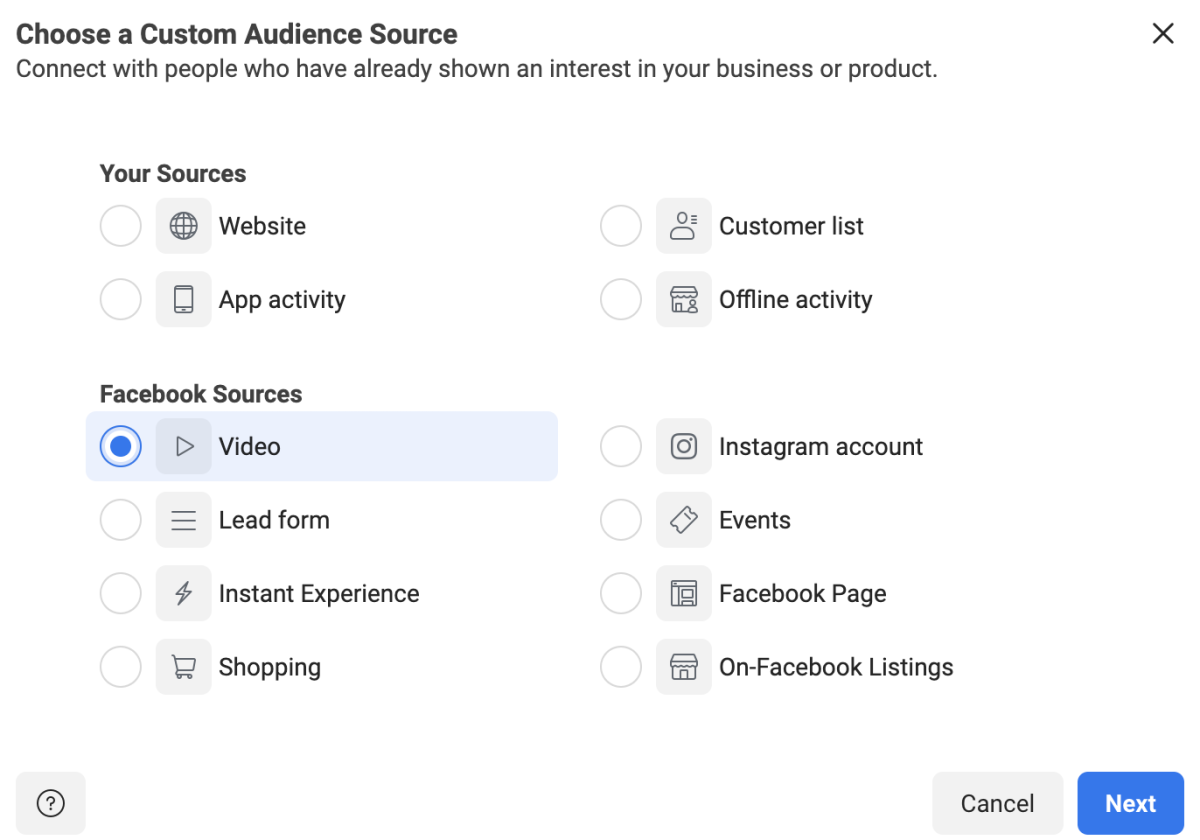Screen dimensions: 1200x840
Task: Click the Facebook Page icon
Action: pos(684,593)
